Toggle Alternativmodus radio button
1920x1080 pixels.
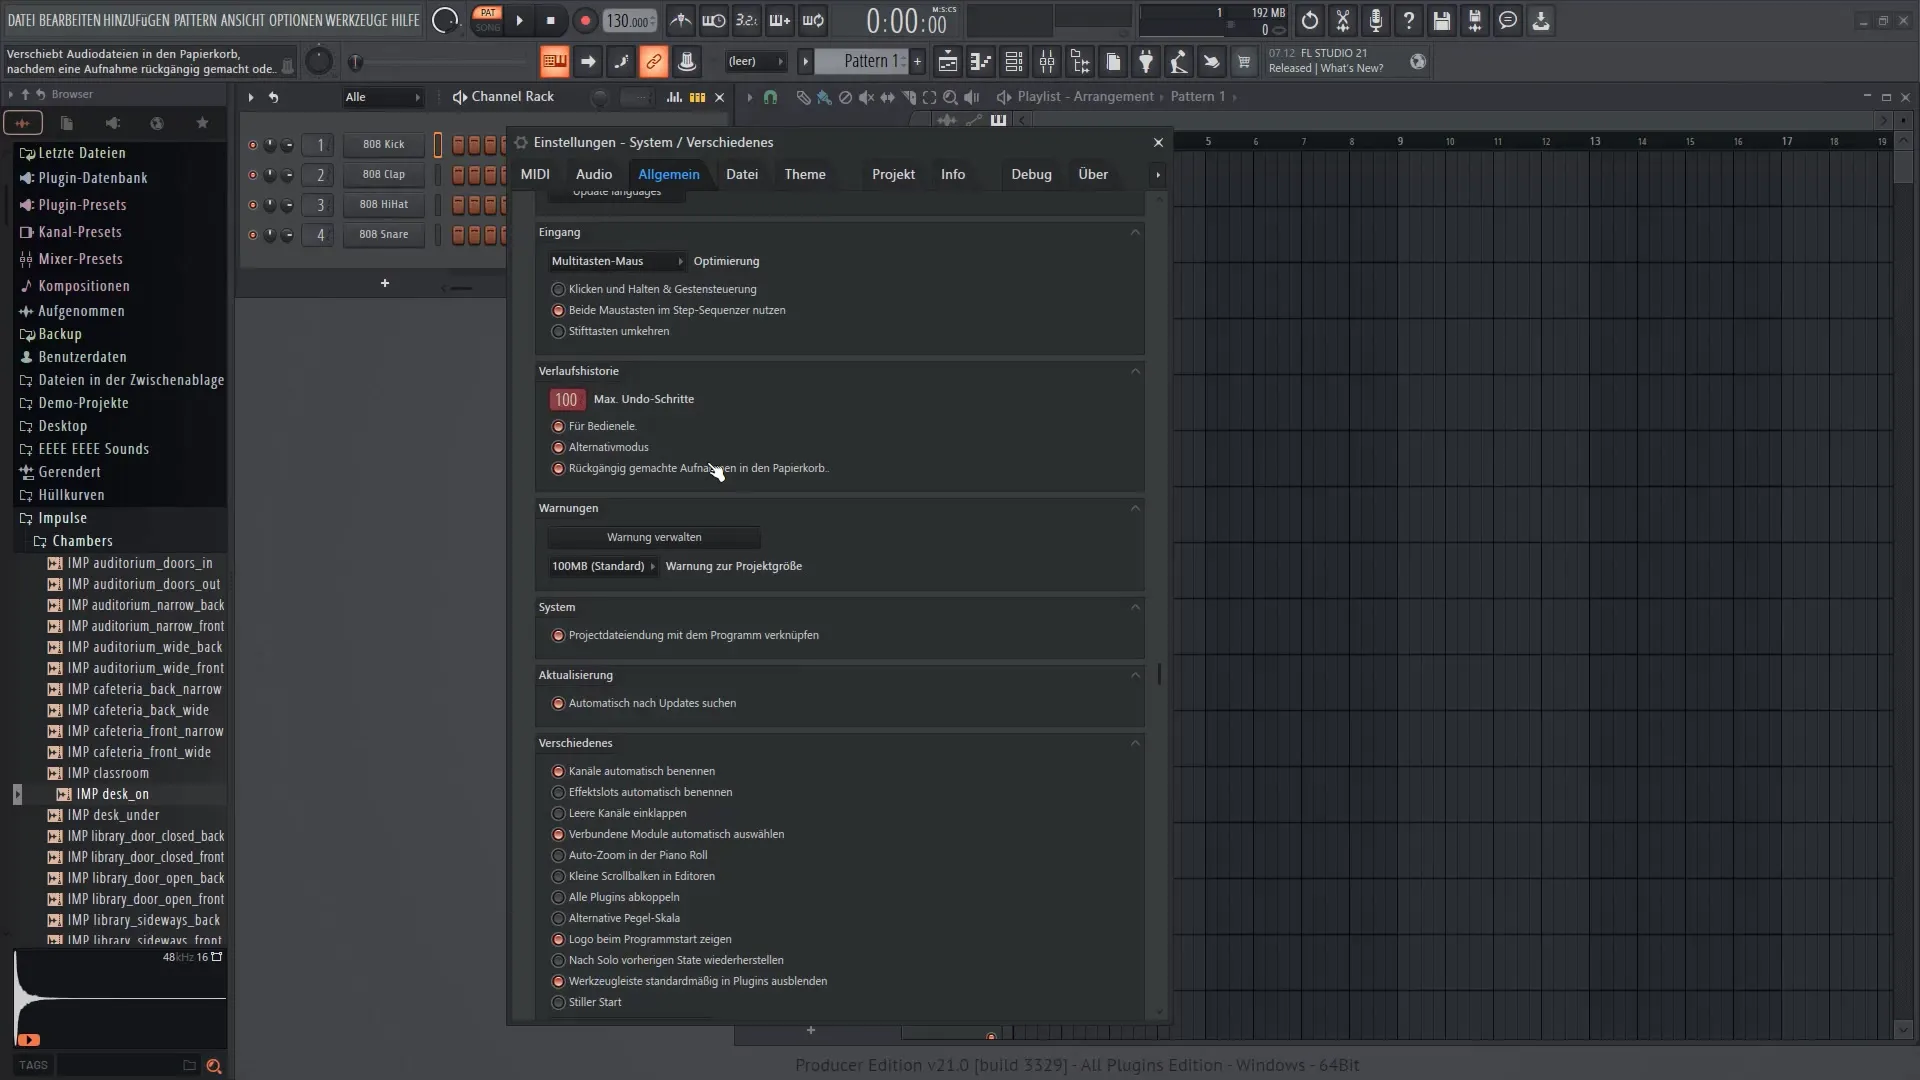pos(558,446)
